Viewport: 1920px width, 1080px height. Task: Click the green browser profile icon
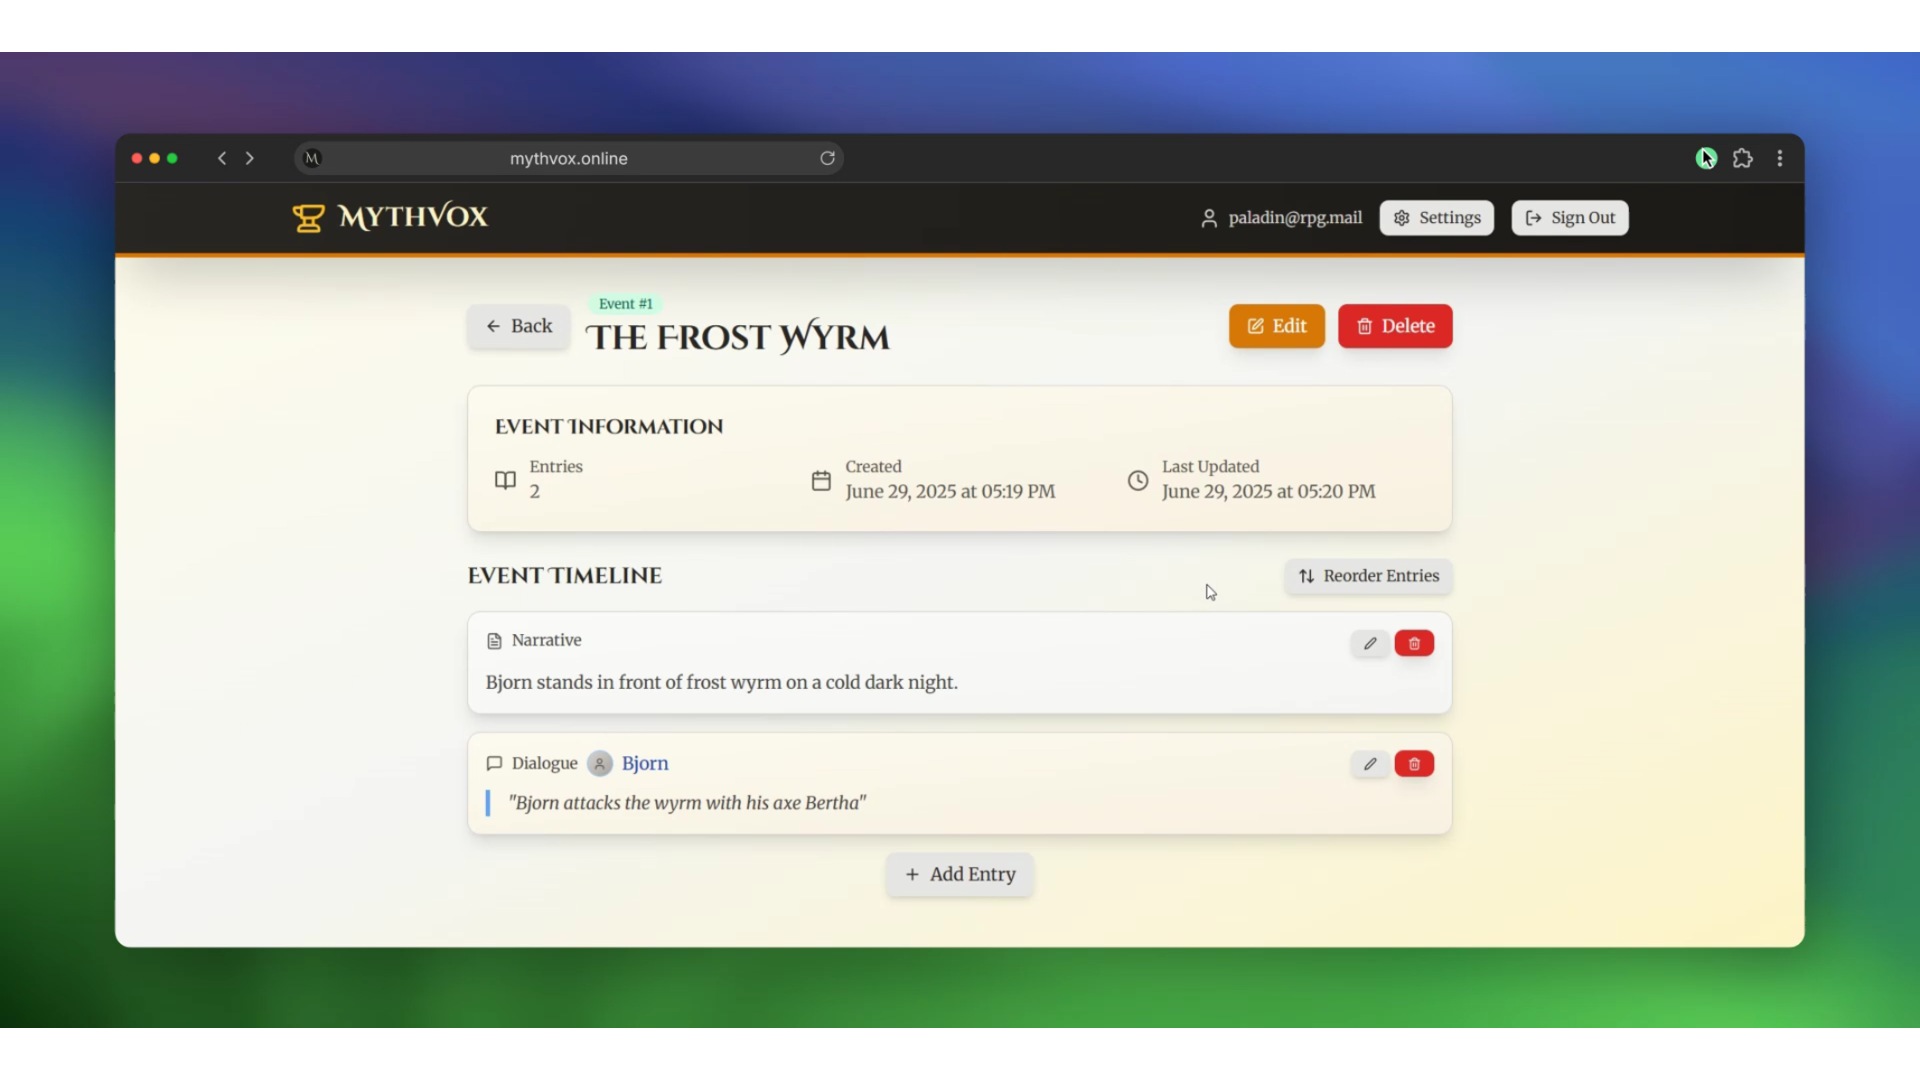click(x=1706, y=158)
